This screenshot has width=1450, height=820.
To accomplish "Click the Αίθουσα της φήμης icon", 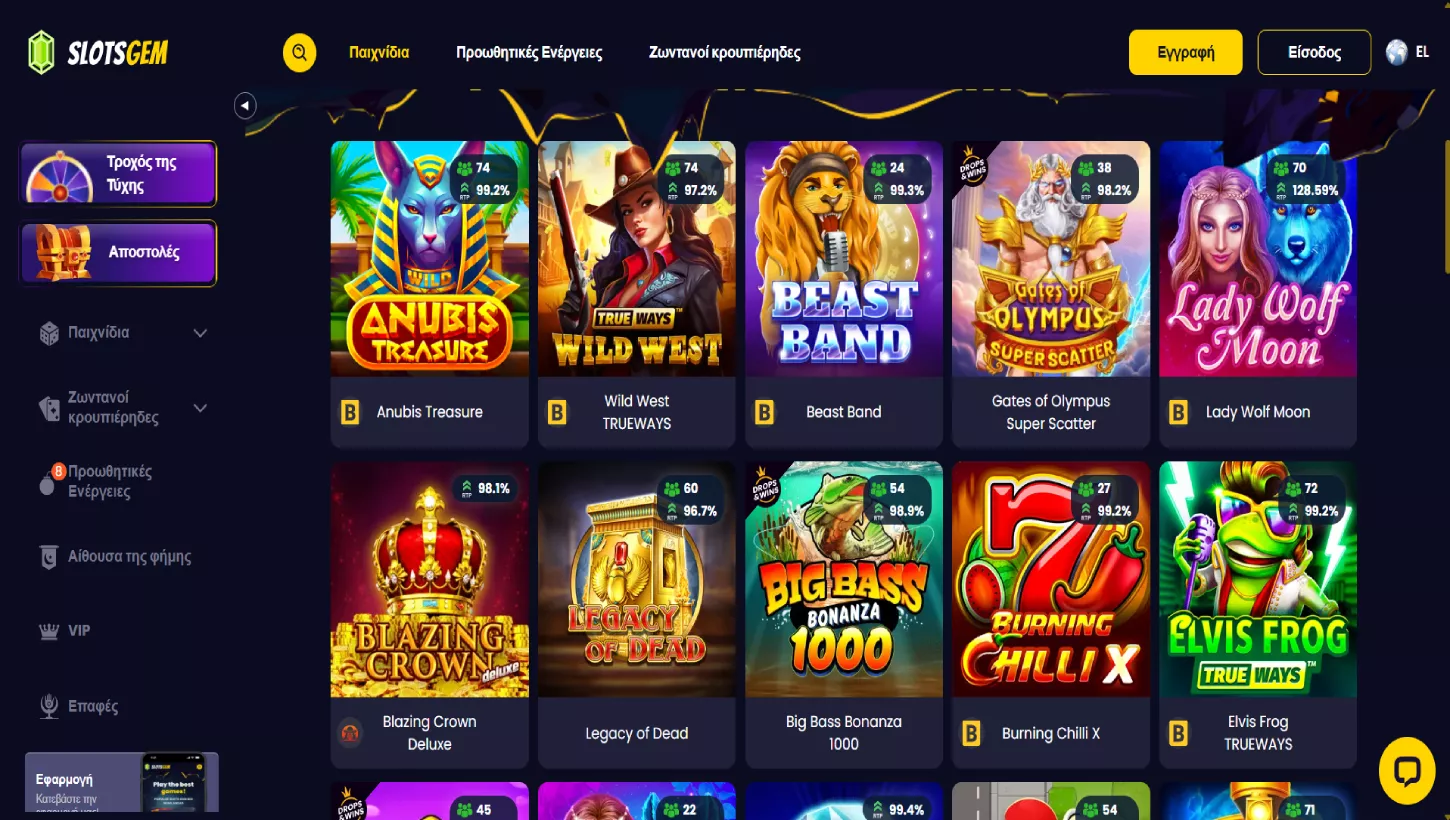I will pyautogui.click(x=48, y=557).
